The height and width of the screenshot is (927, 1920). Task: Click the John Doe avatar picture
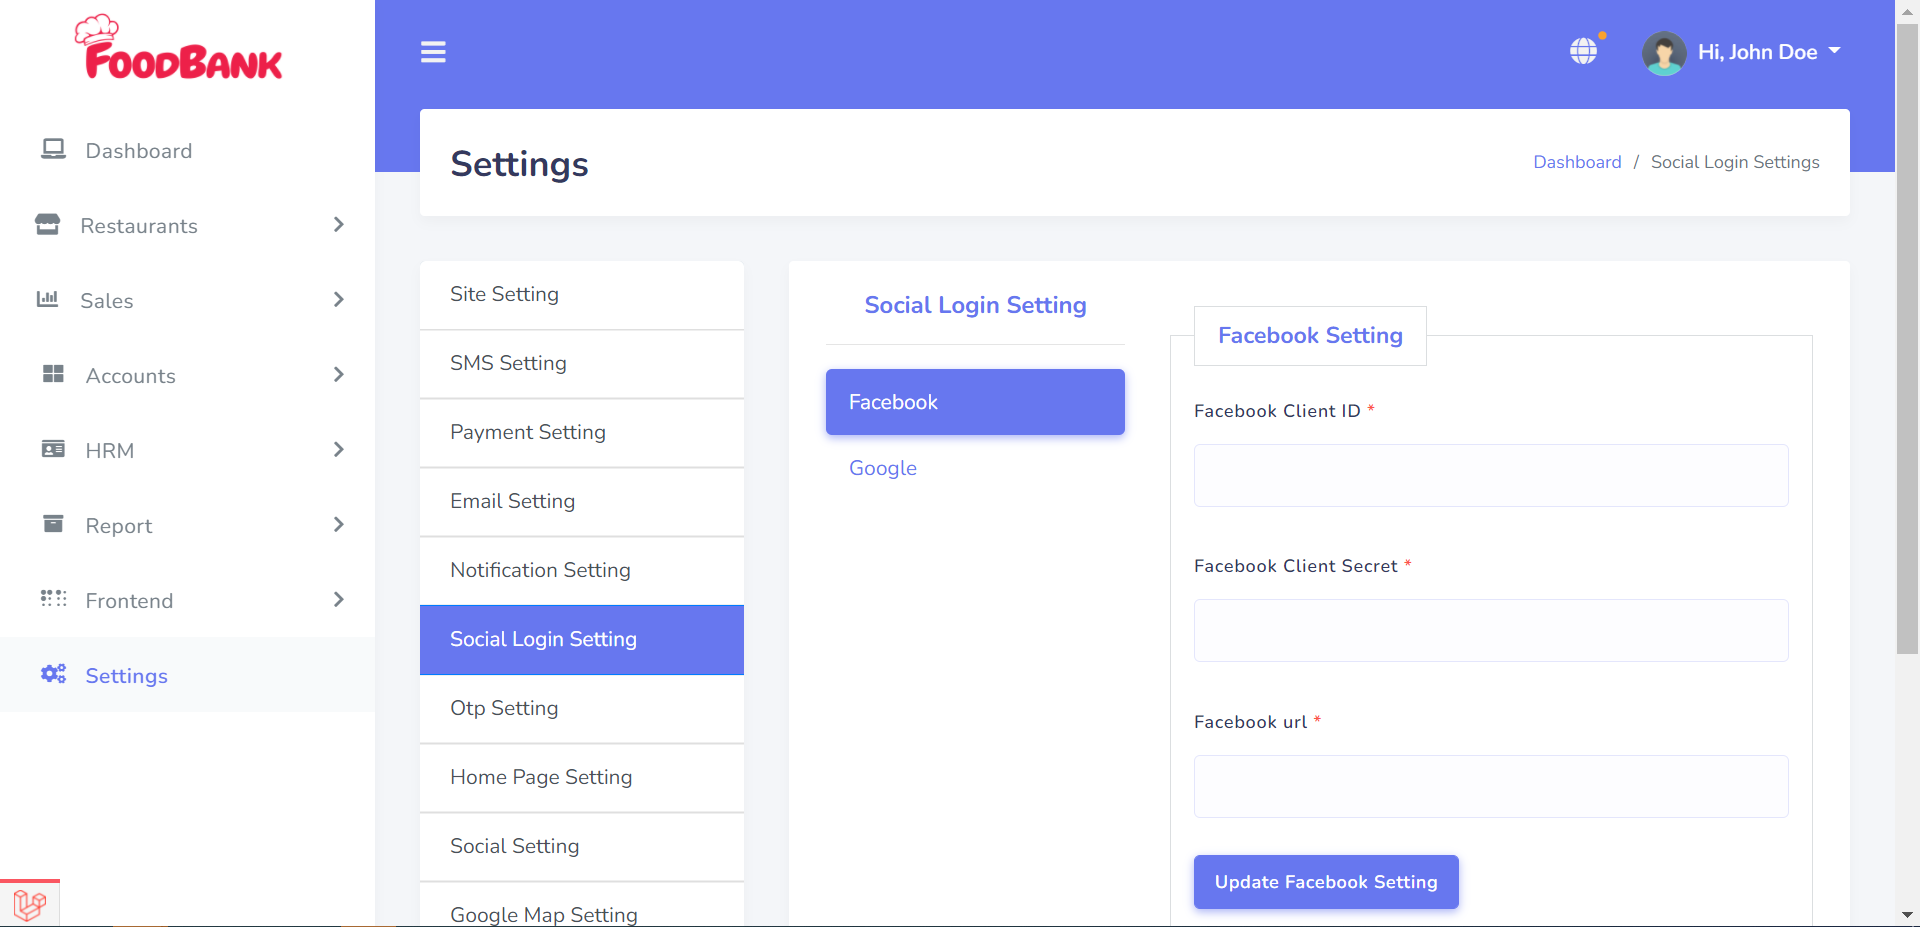pyautogui.click(x=1664, y=53)
